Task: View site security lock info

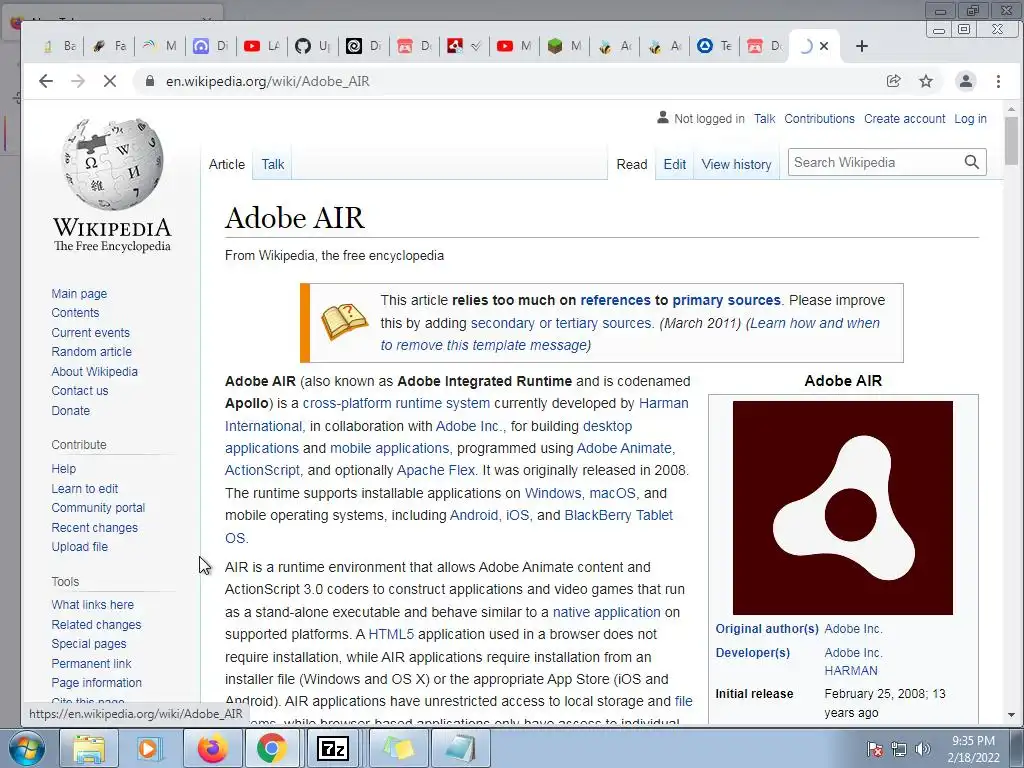Action: tap(150, 81)
